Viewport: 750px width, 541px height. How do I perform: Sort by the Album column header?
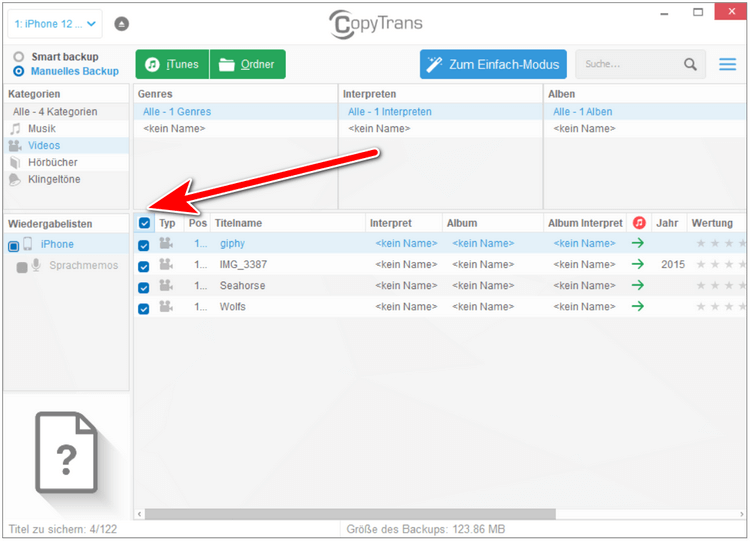coord(493,223)
